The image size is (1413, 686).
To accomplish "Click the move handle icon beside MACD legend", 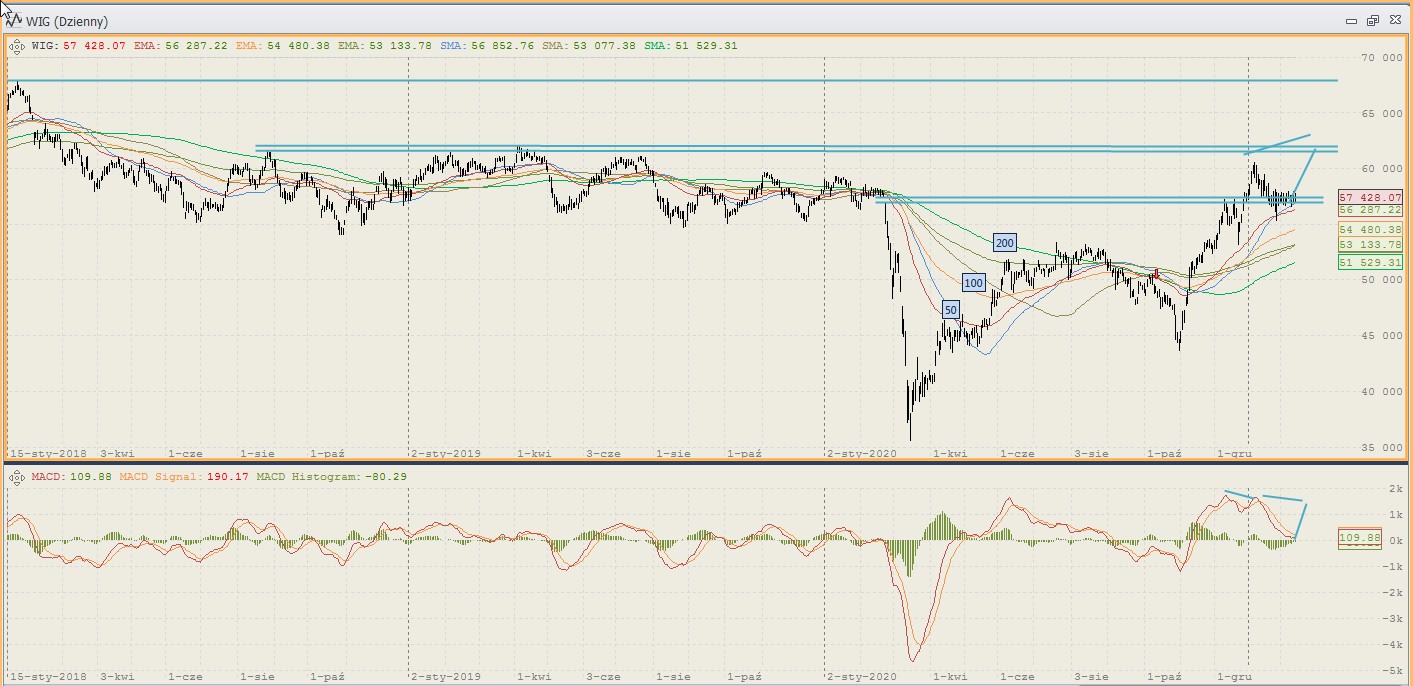I will click(17, 477).
